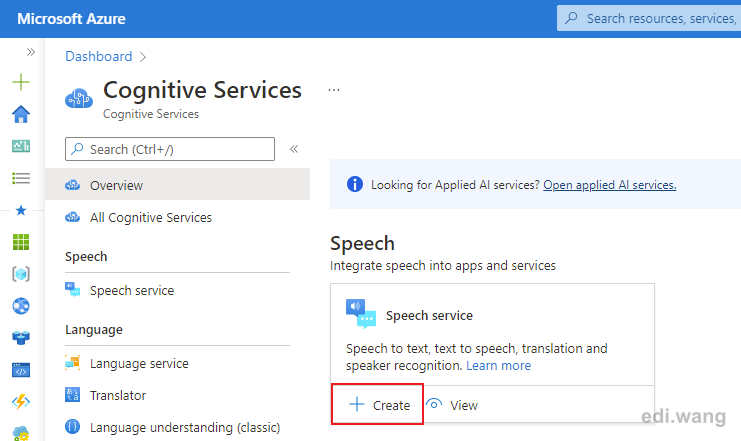Click the Language service menu icon

(72, 363)
